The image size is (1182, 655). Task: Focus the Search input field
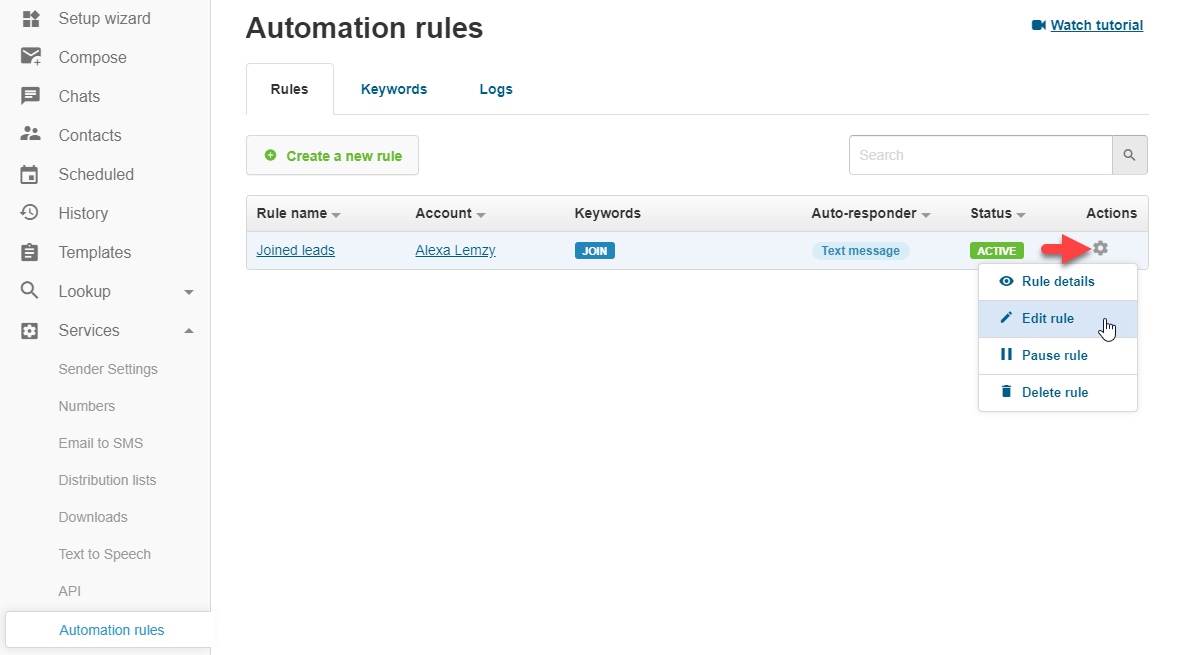click(981, 155)
